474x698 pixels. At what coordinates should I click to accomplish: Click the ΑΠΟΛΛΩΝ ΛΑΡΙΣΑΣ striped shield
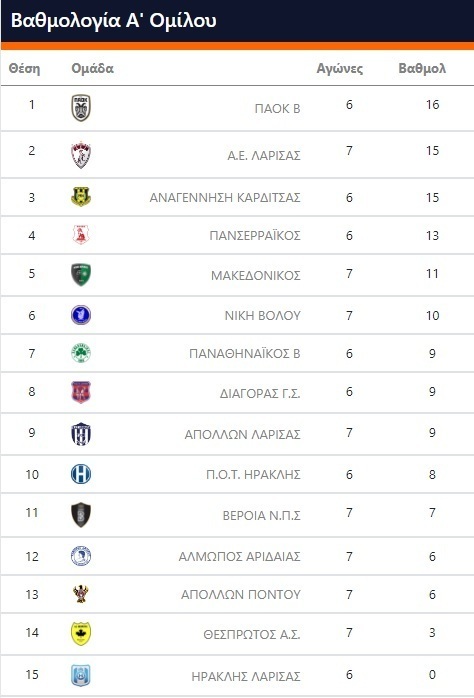tap(81, 434)
